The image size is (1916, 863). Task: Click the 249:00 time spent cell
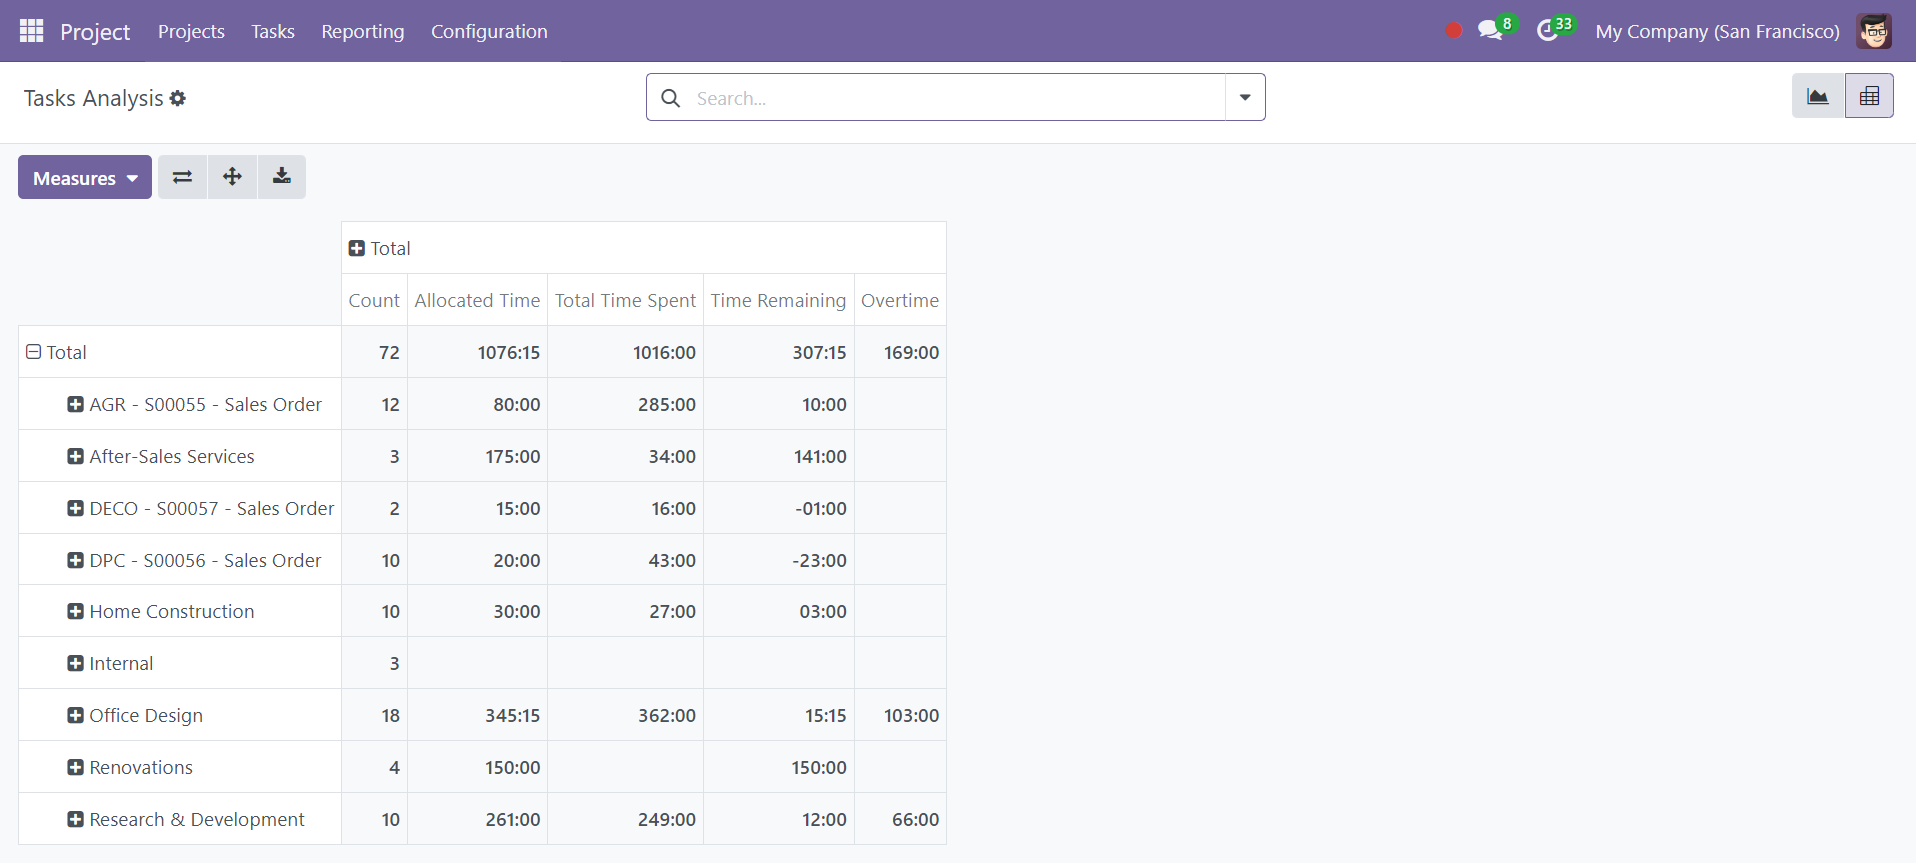point(625,819)
